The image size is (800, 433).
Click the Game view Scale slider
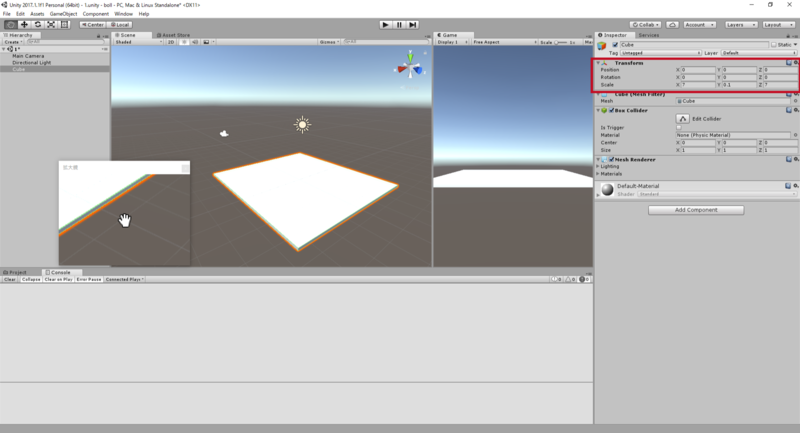[560, 42]
